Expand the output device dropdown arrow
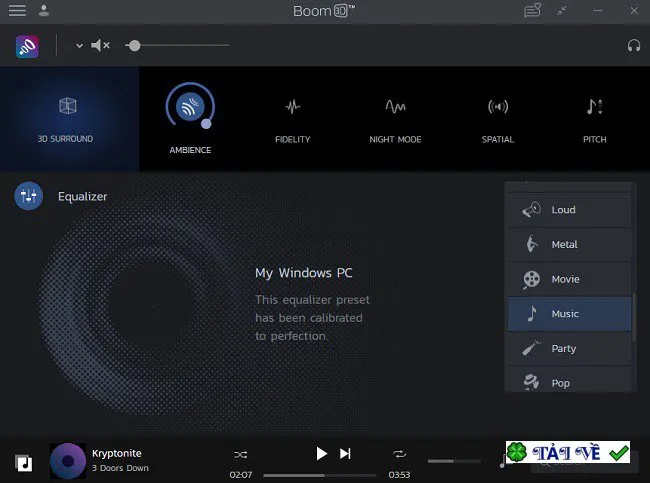650x483 pixels. tap(79, 46)
